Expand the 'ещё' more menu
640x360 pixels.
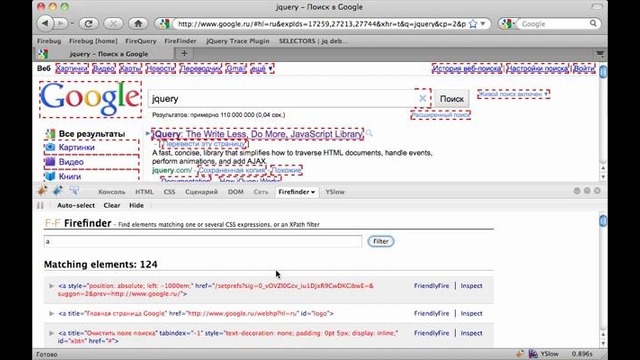coord(262,69)
